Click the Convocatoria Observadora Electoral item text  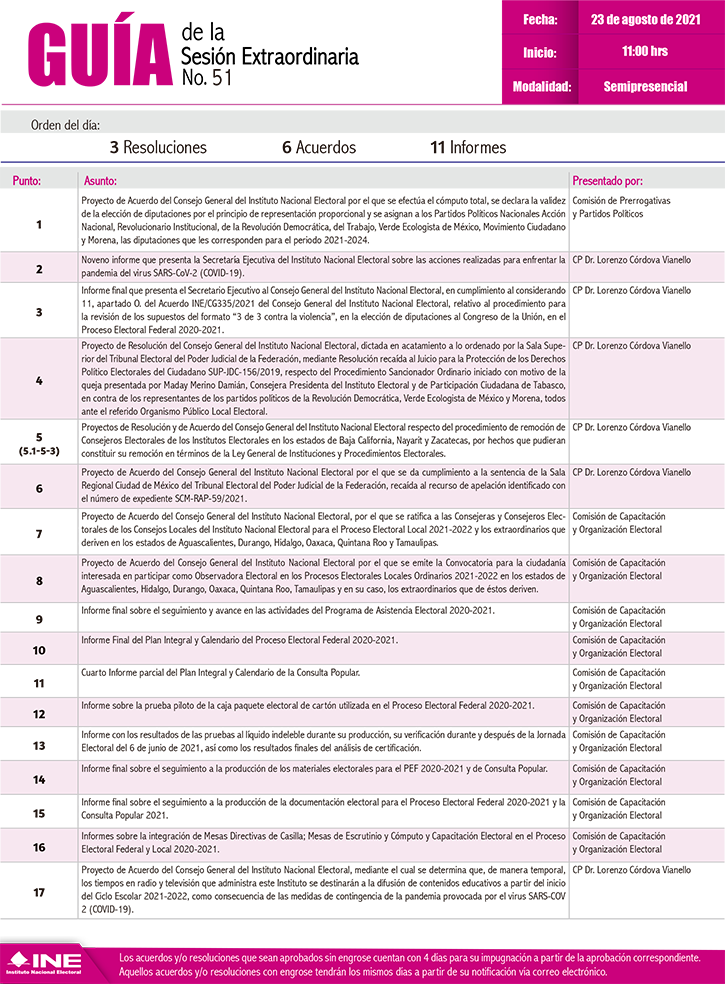323,576
